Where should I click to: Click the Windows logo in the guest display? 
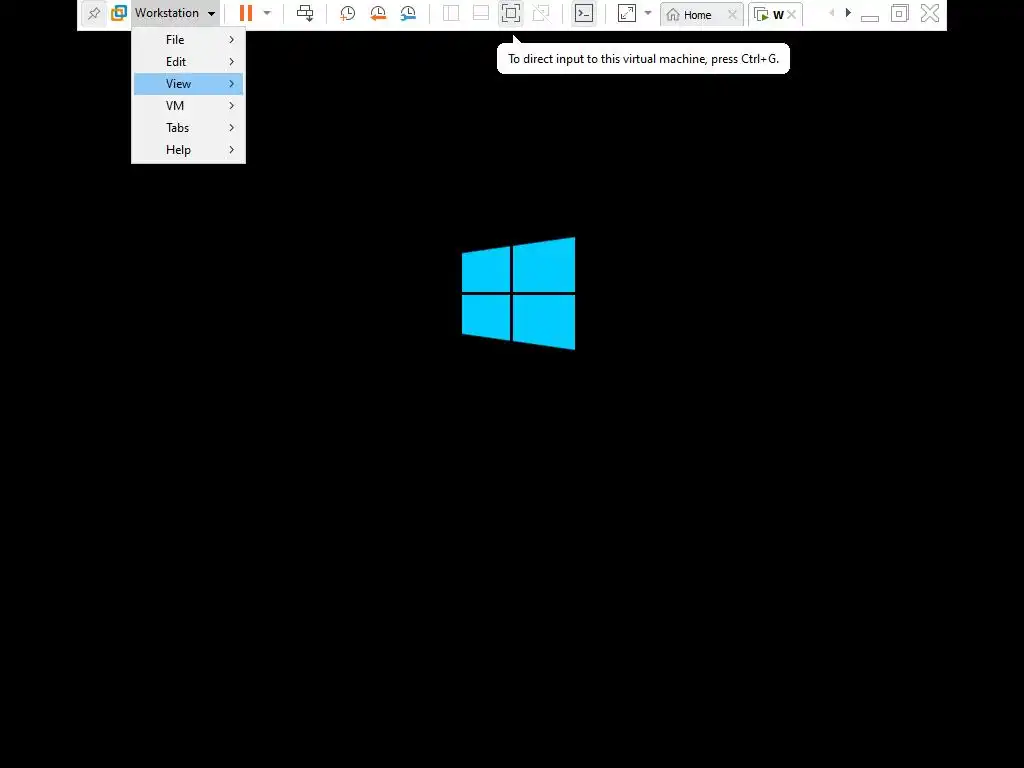coord(519,293)
